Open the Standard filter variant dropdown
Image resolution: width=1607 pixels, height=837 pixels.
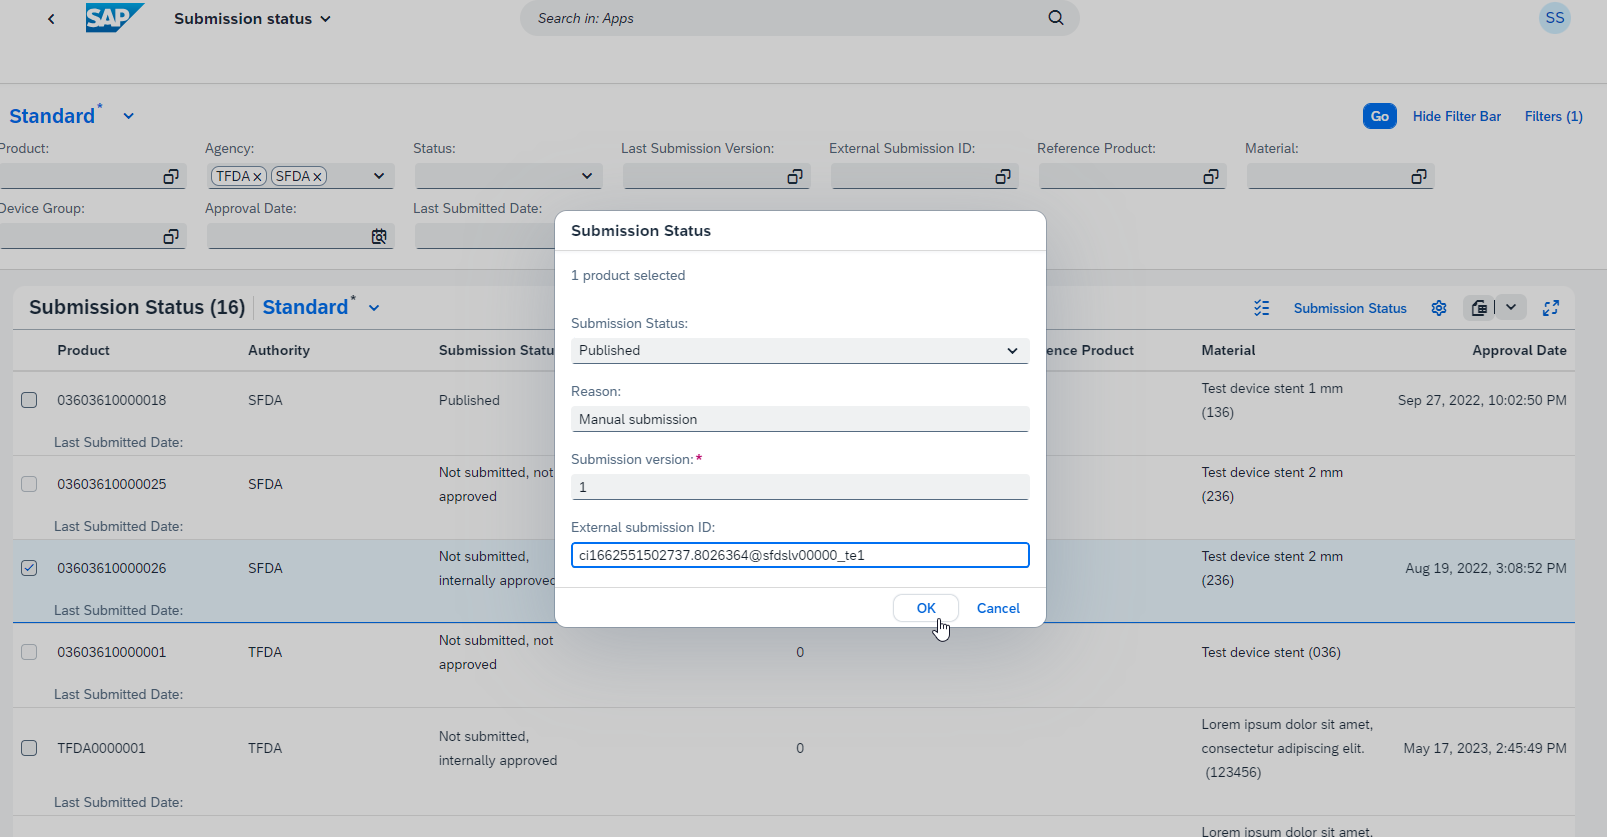pyautogui.click(x=129, y=116)
